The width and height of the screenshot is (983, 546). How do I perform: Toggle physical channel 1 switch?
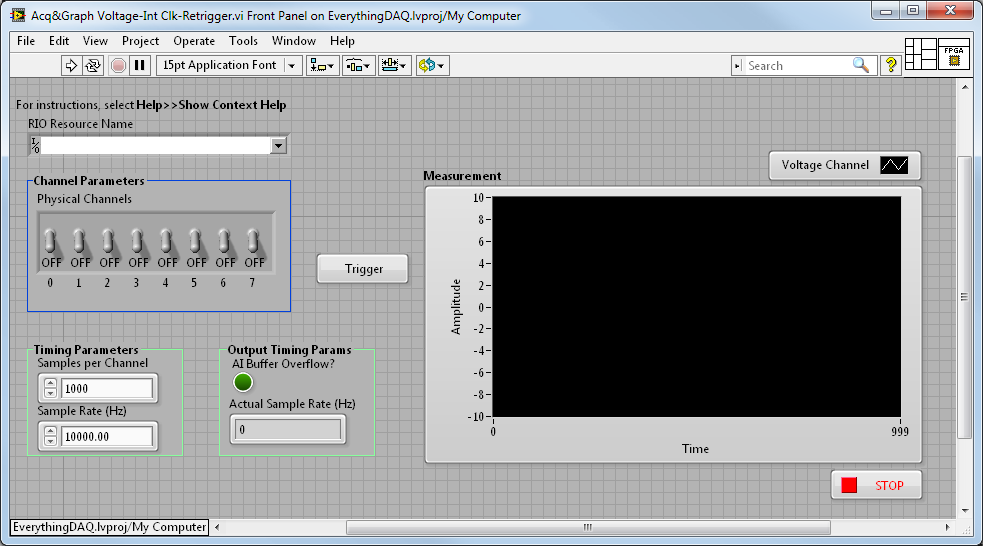[79, 242]
